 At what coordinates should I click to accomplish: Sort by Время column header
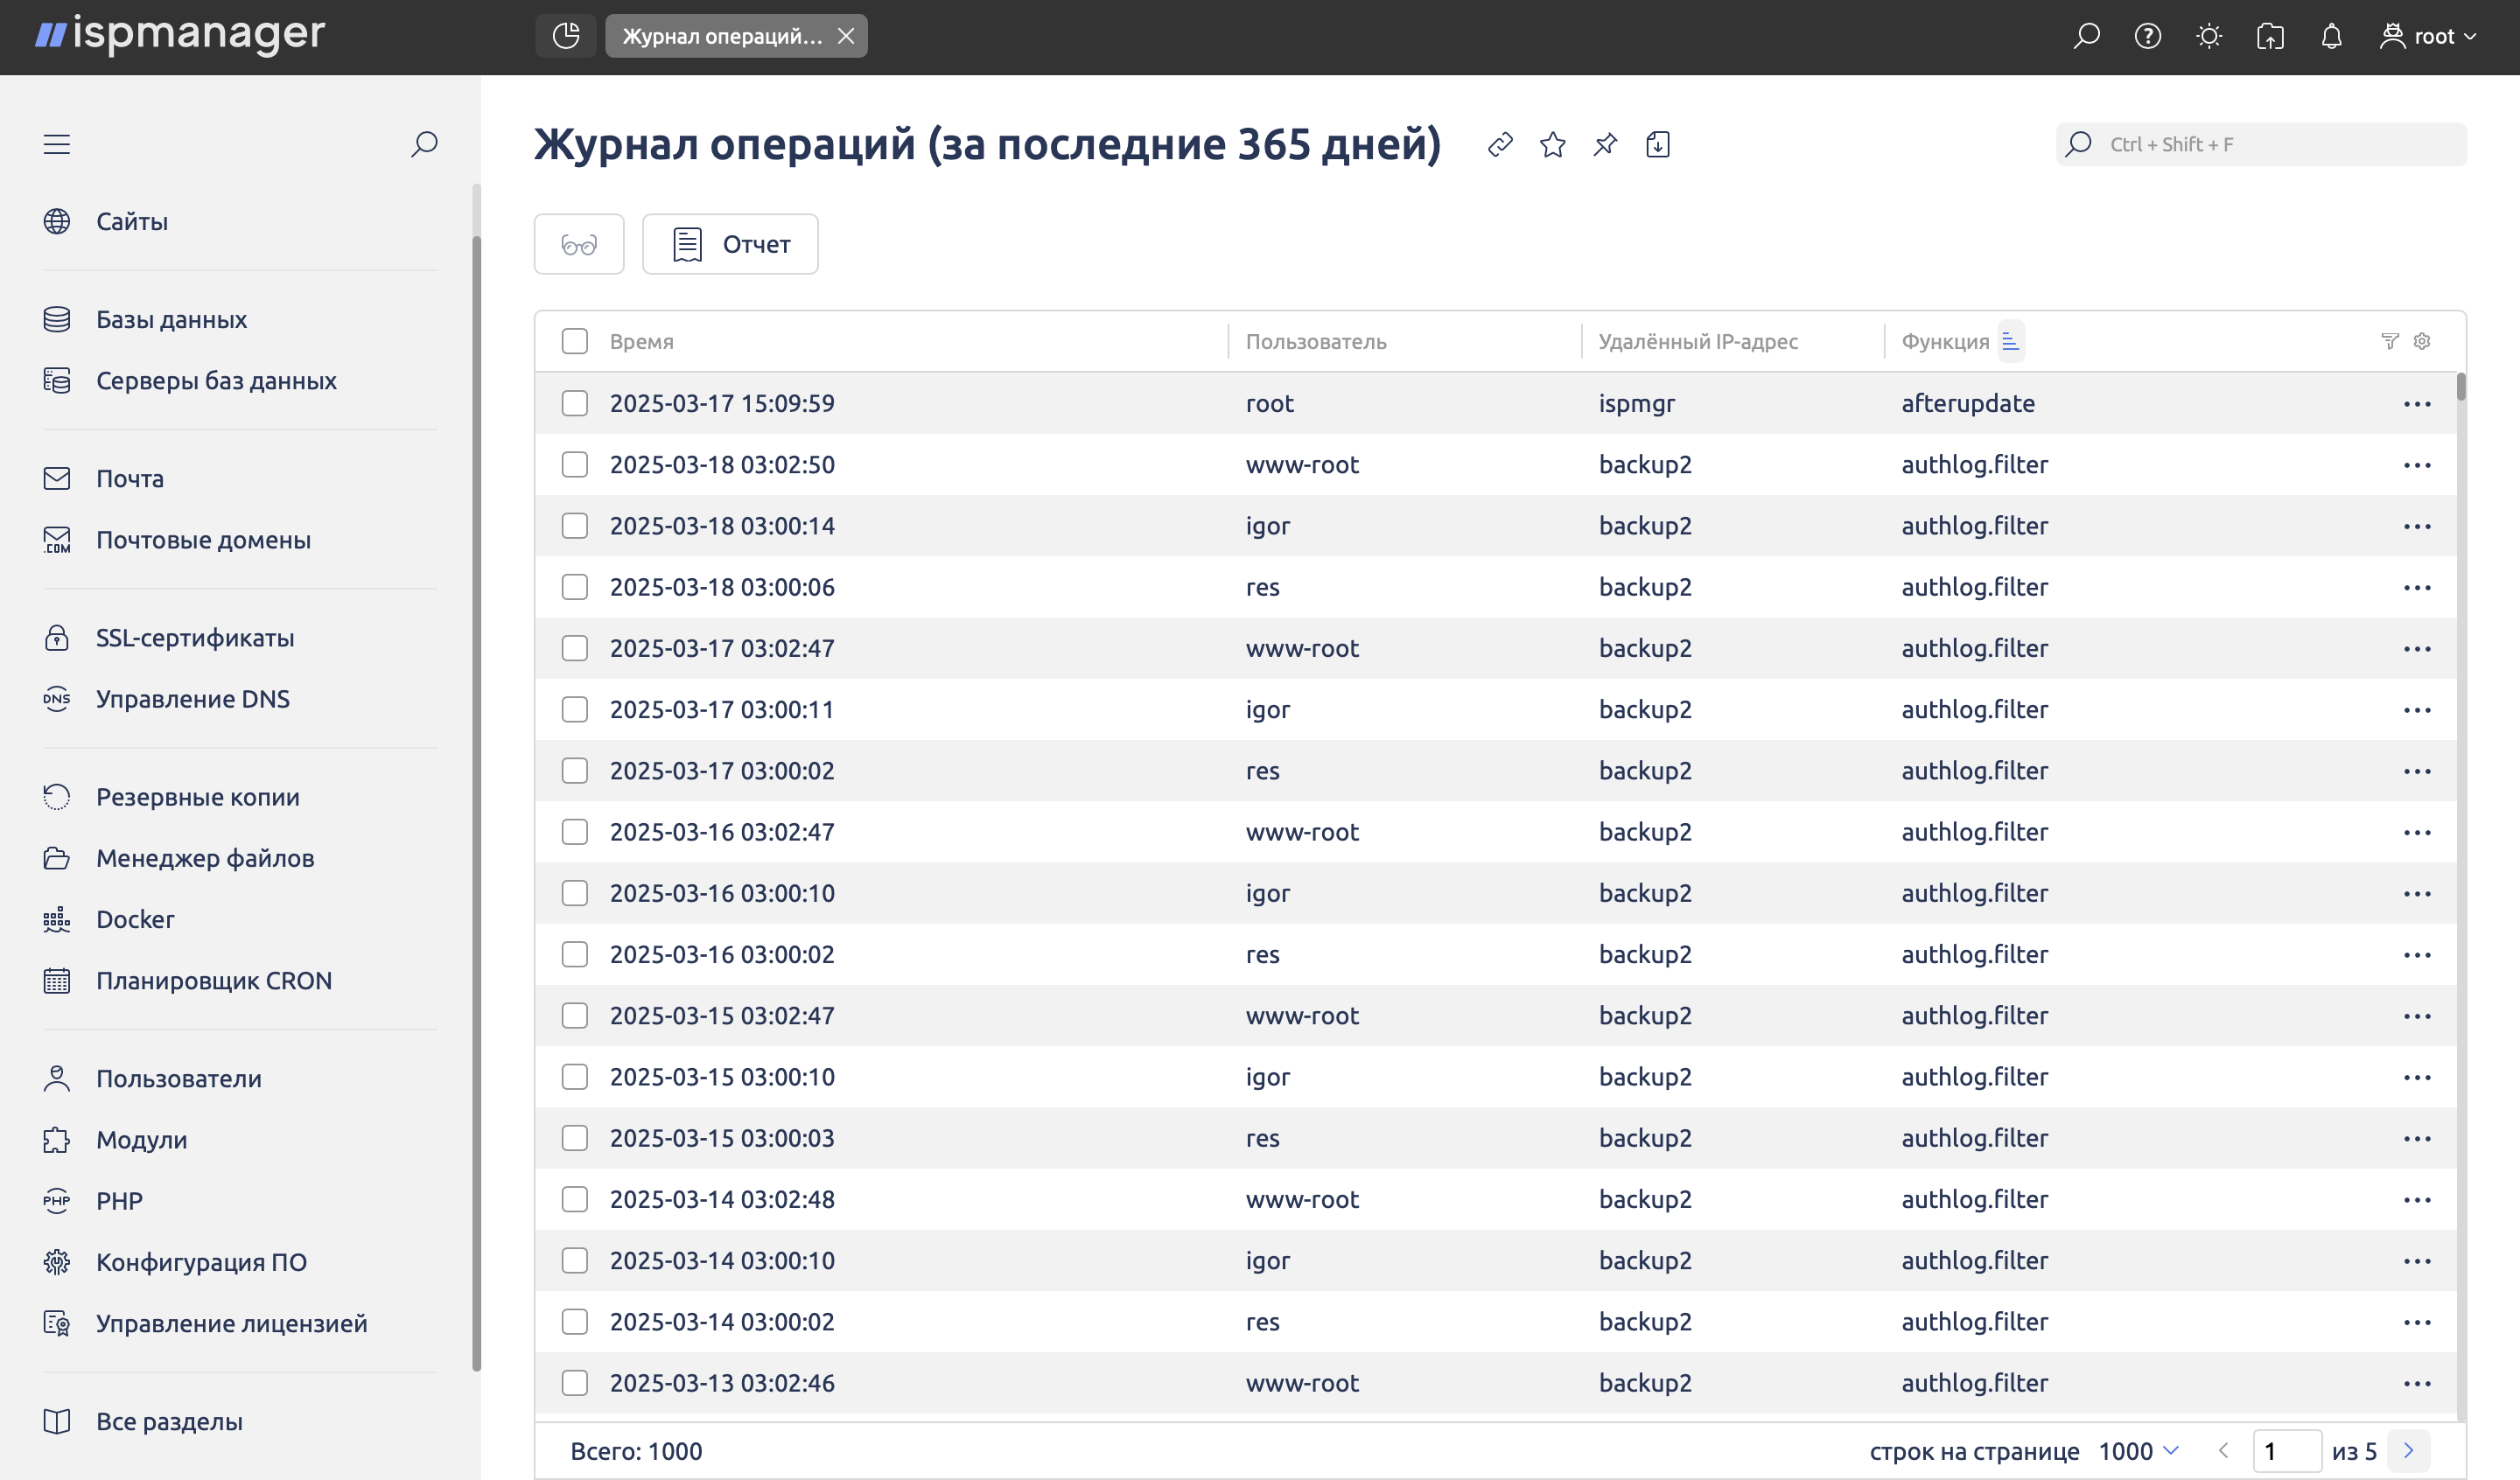click(x=641, y=341)
